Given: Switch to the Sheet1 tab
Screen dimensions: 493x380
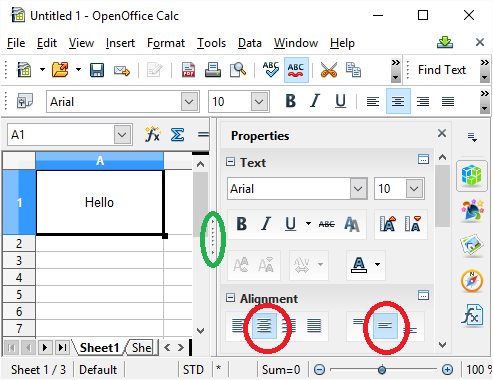Looking at the screenshot, I should [99, 348].
